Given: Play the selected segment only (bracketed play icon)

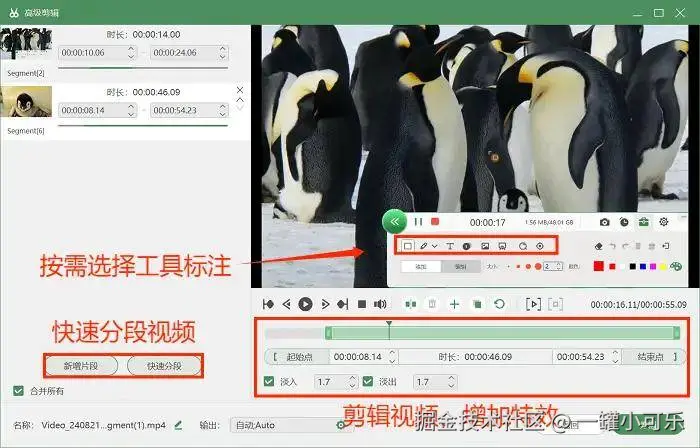Looking at the screenshot, I should (x=533, y=304).
